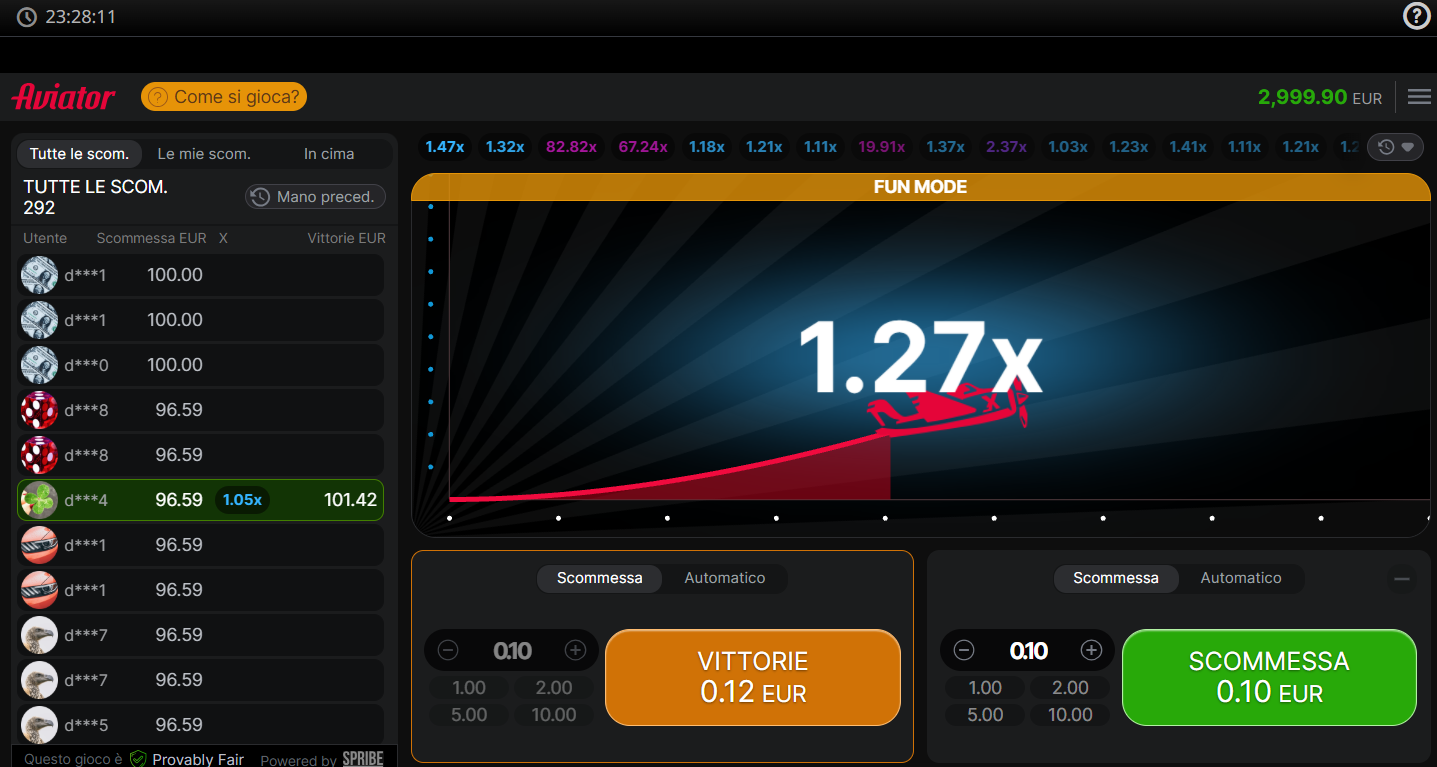Select Scommessa mode in right bet panel
Image resolution: width=1437 pixels, height=767 pixels.
pyautogui.click(x=1115, y=578)
